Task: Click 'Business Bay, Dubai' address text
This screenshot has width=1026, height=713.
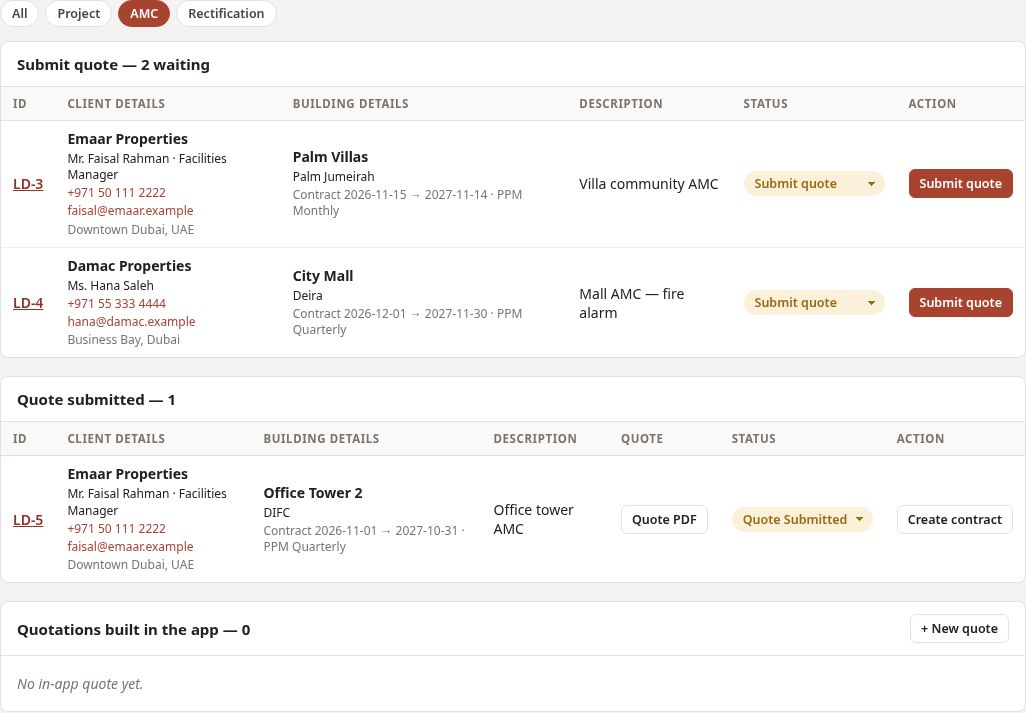Action: (124, 339)
